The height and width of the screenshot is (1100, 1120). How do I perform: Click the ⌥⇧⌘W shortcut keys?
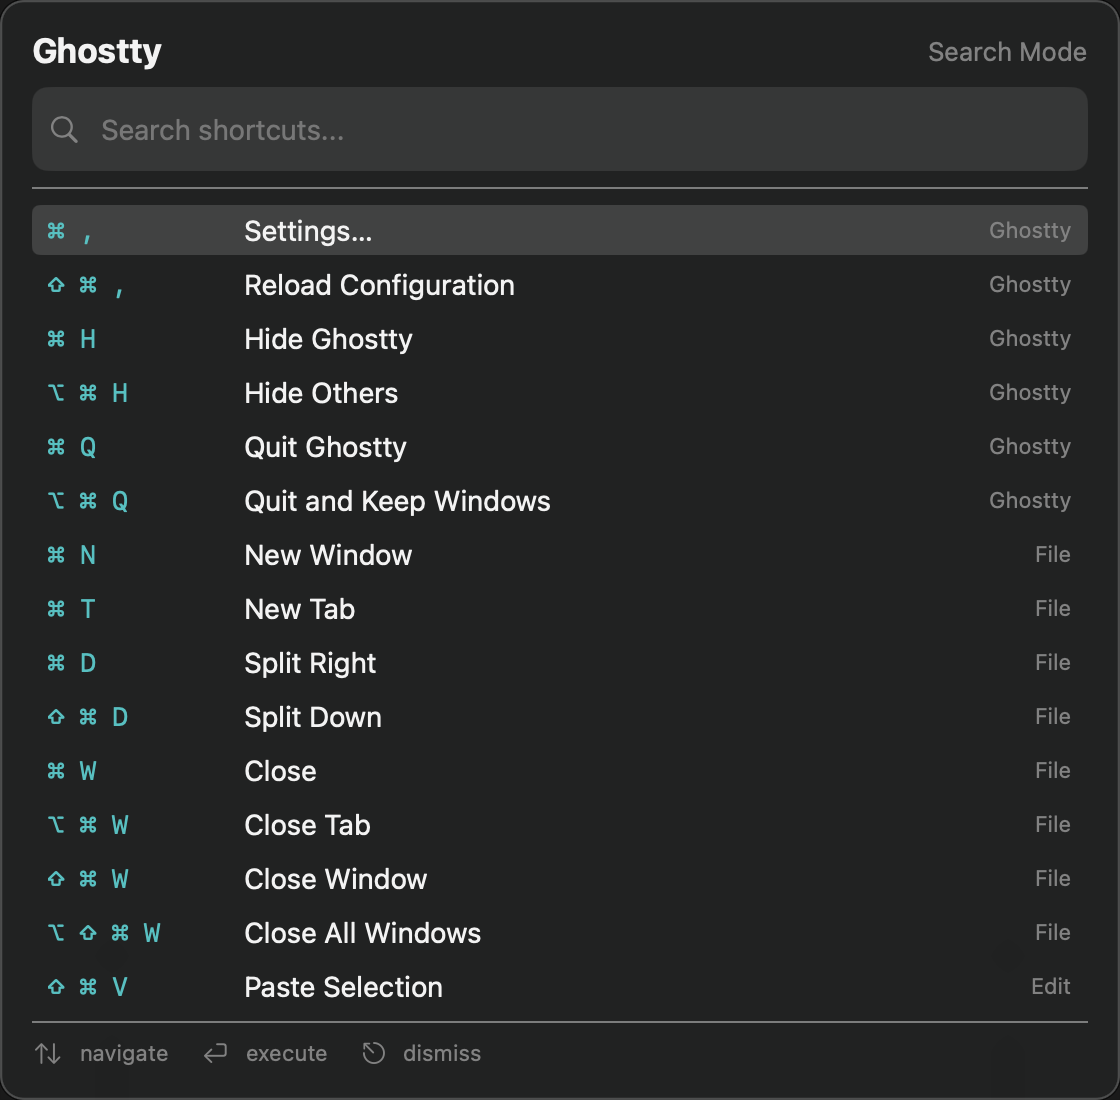[104, 933]
